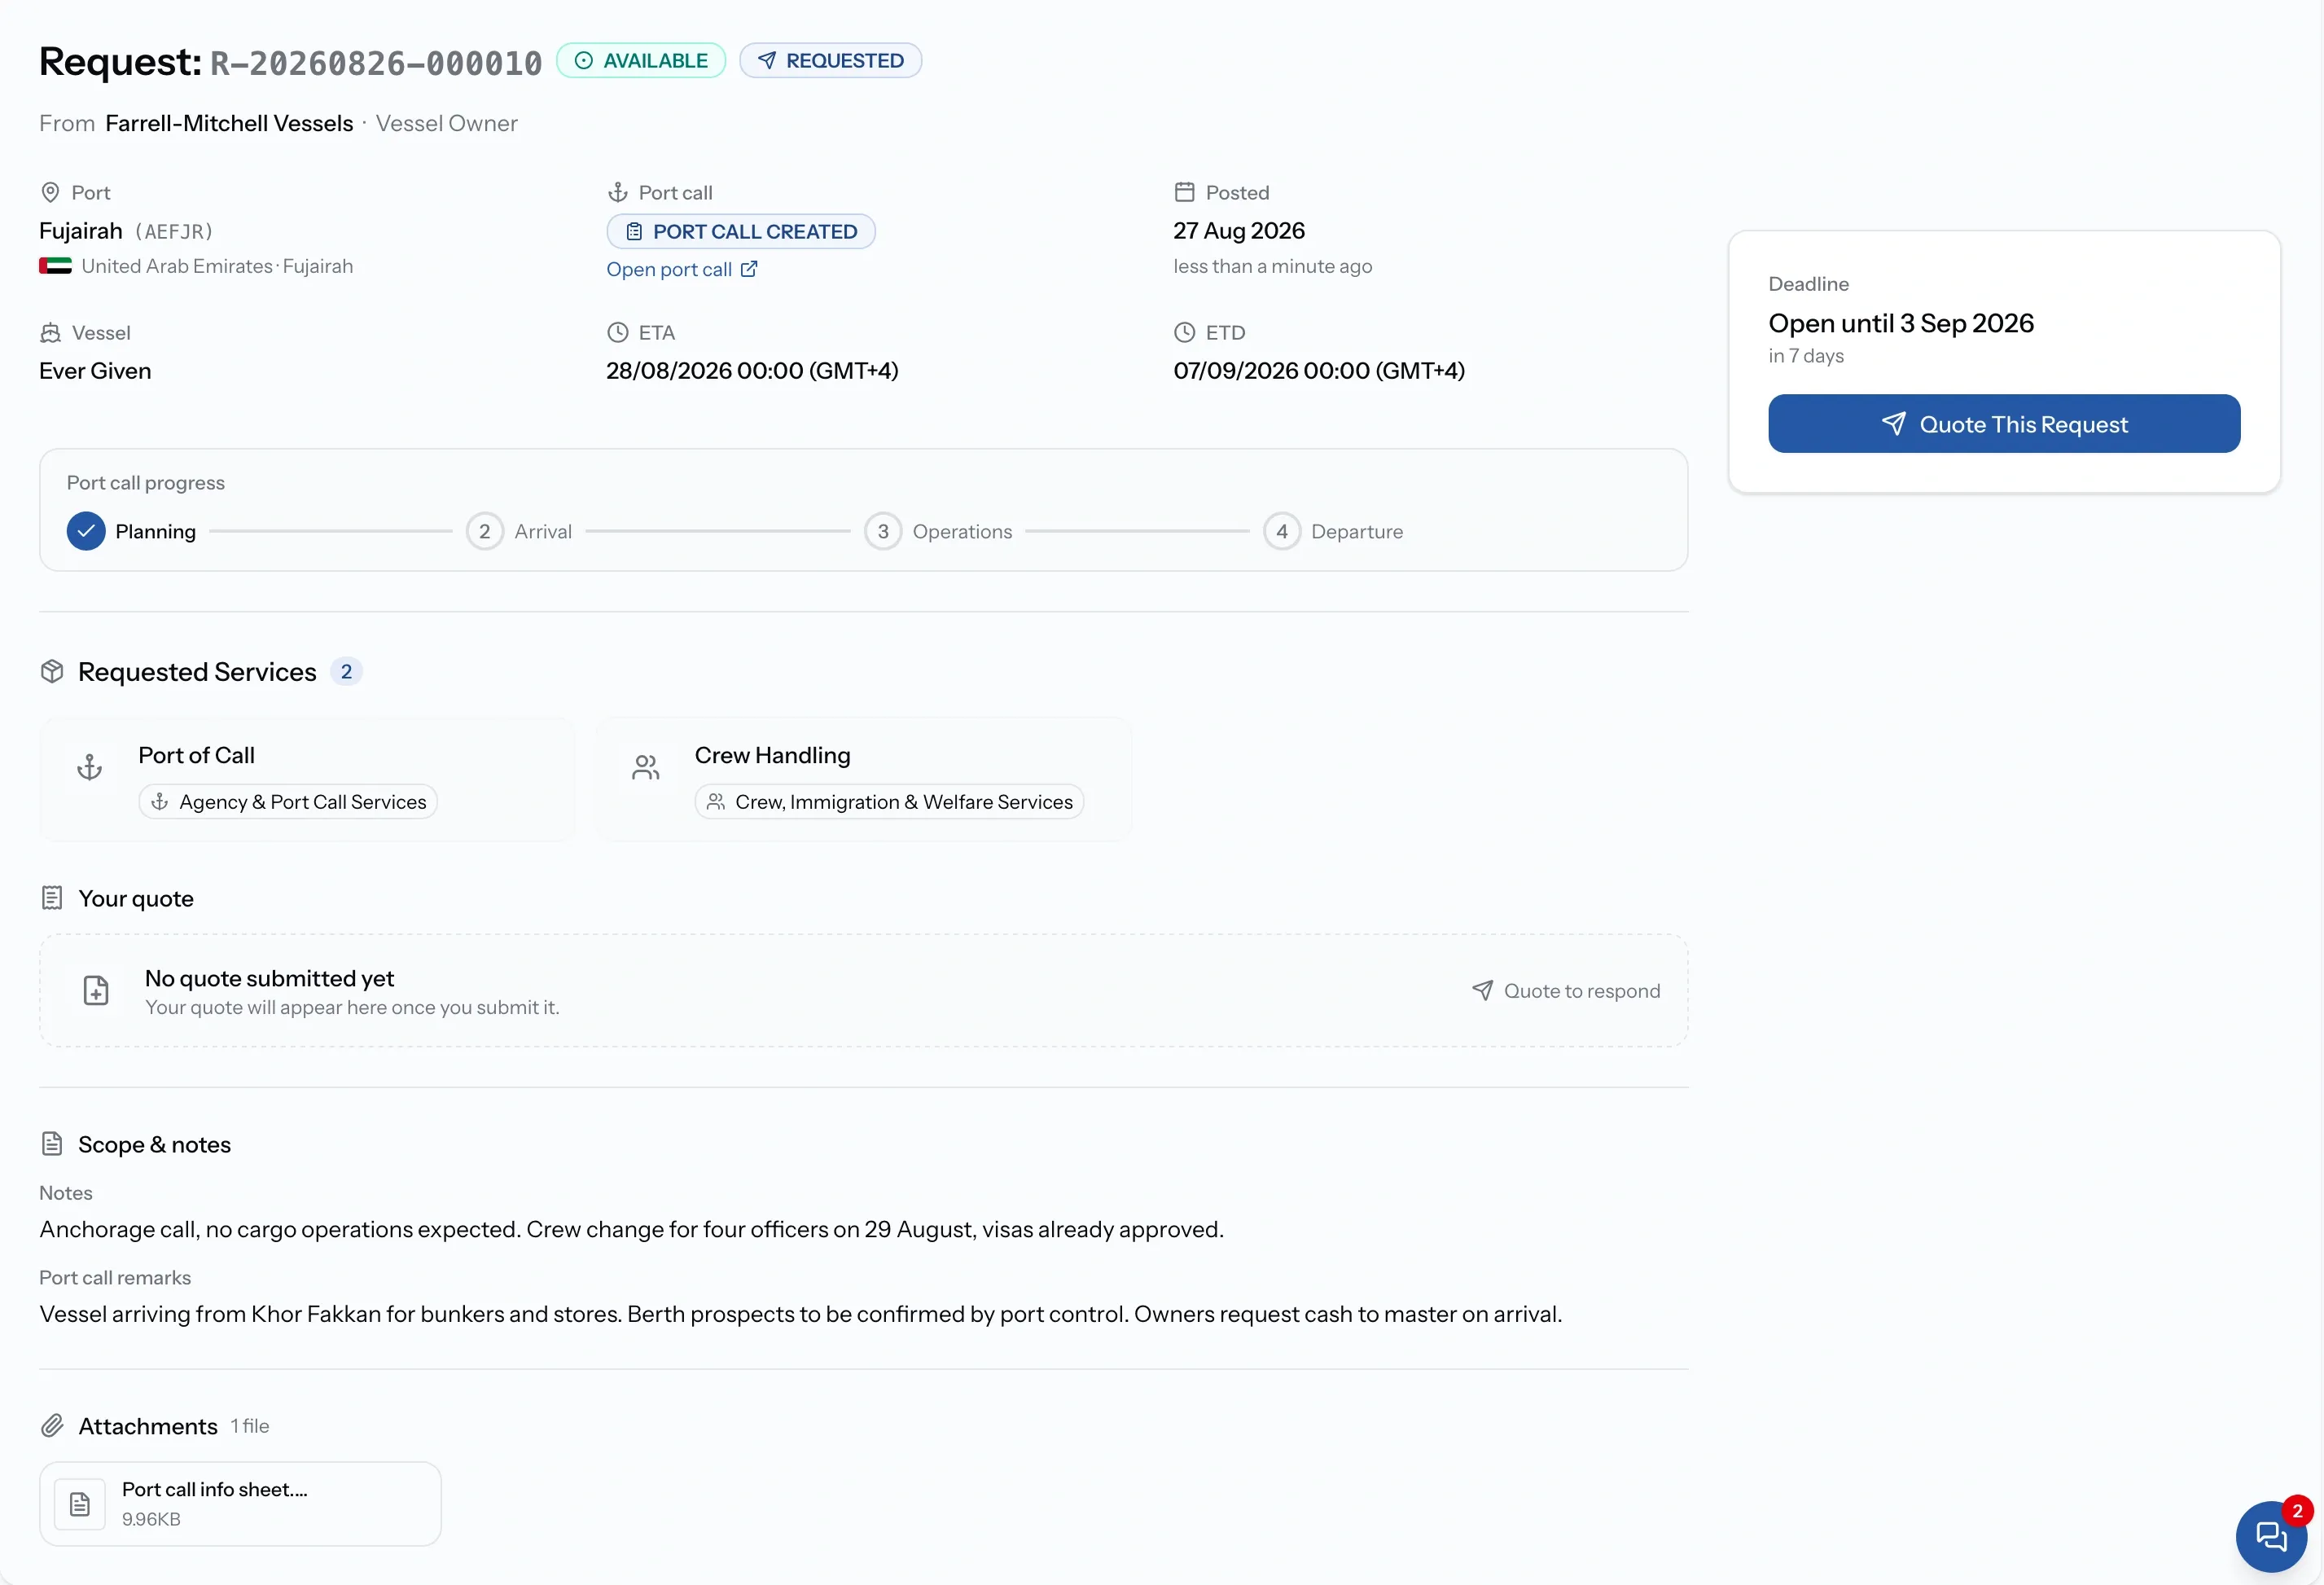Click the document icon on the attachment card
Screen dimensions: 2324x1585
pos(80,1504)
